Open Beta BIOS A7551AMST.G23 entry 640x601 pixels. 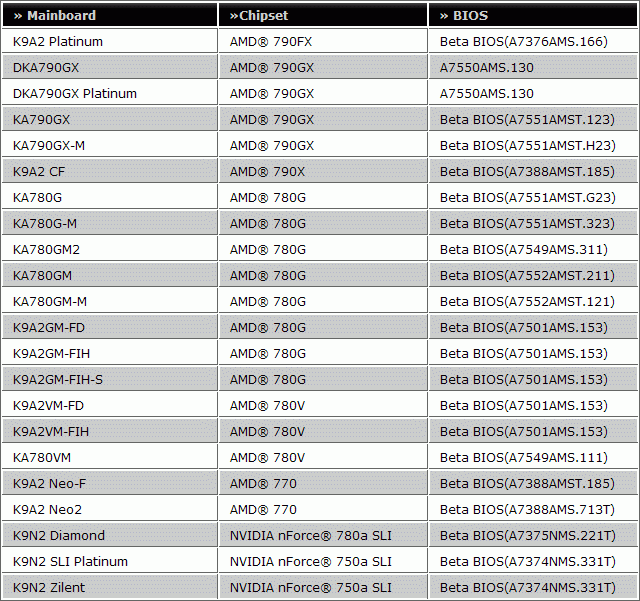click(x=527, y=198)
